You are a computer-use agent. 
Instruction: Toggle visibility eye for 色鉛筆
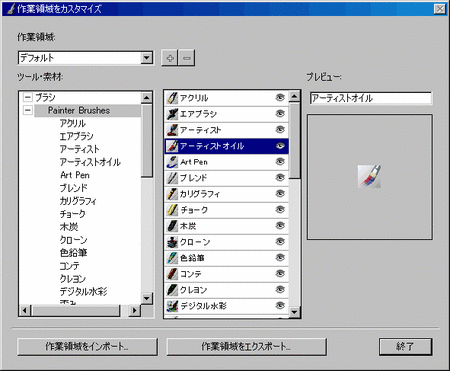click(x=280, y=257)
